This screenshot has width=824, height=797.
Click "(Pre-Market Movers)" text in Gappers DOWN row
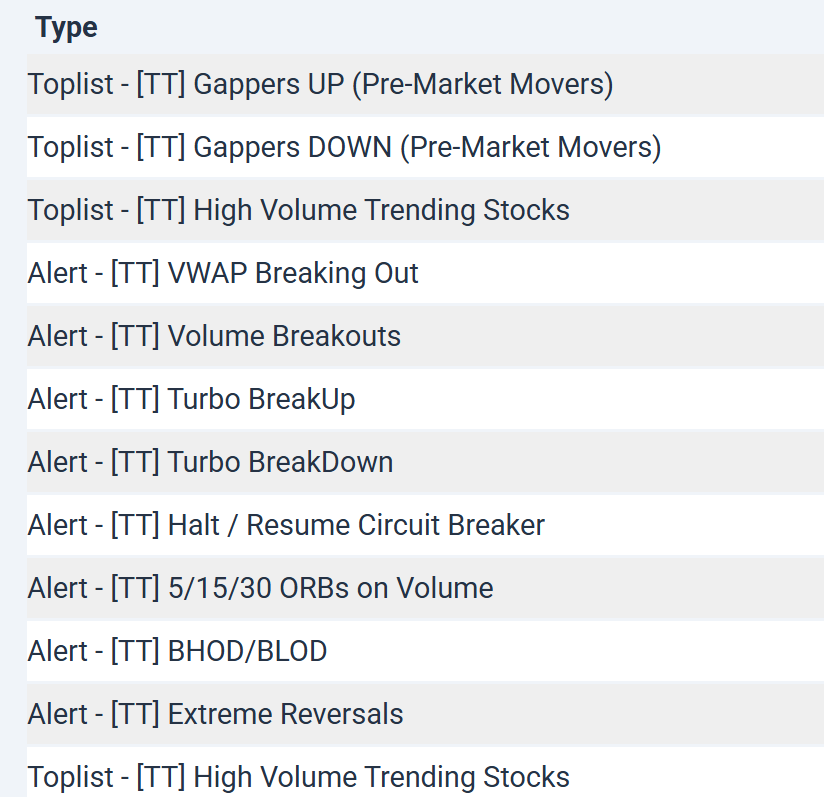(x=530, y=147)
